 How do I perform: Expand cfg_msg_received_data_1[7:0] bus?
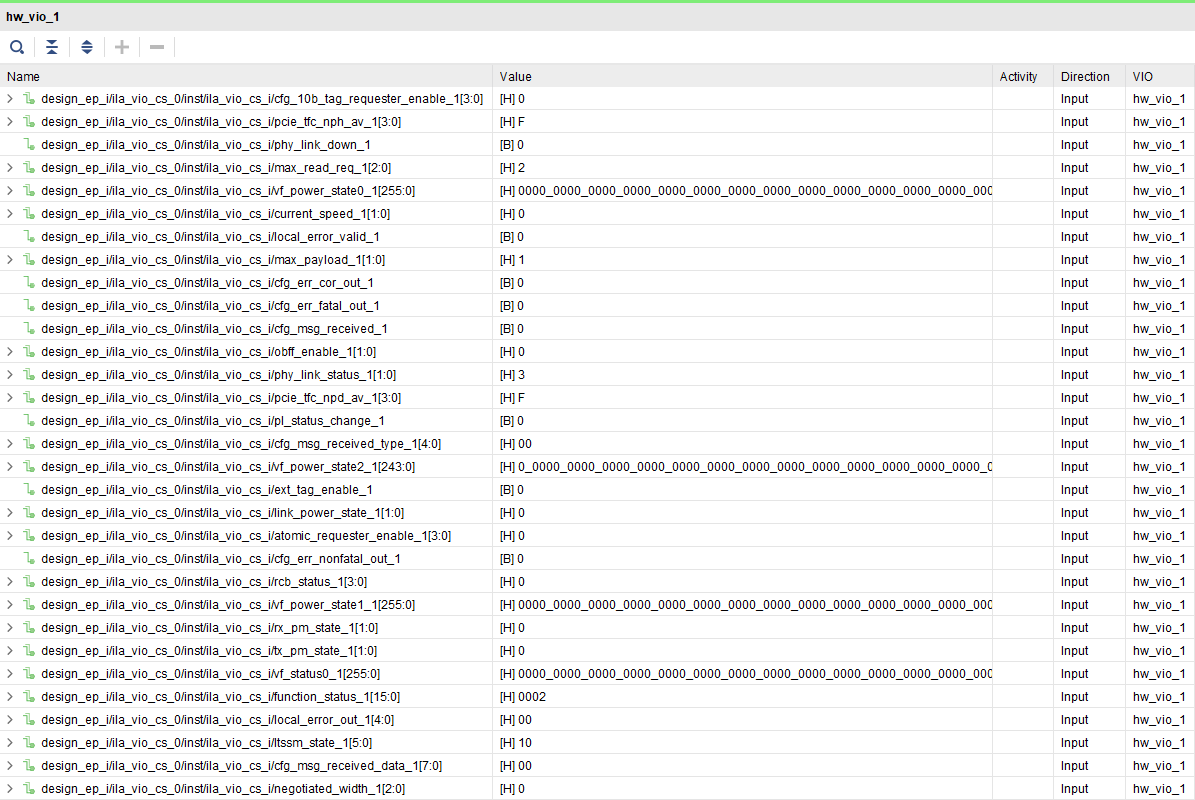(x=10, y=766)
